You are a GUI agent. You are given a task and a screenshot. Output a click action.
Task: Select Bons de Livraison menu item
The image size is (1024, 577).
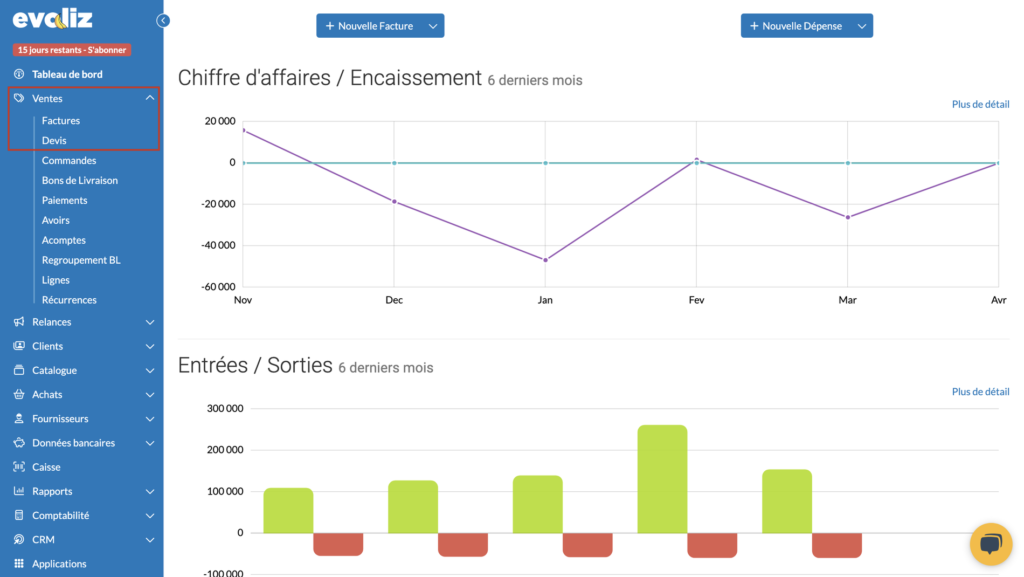point(80,181)
